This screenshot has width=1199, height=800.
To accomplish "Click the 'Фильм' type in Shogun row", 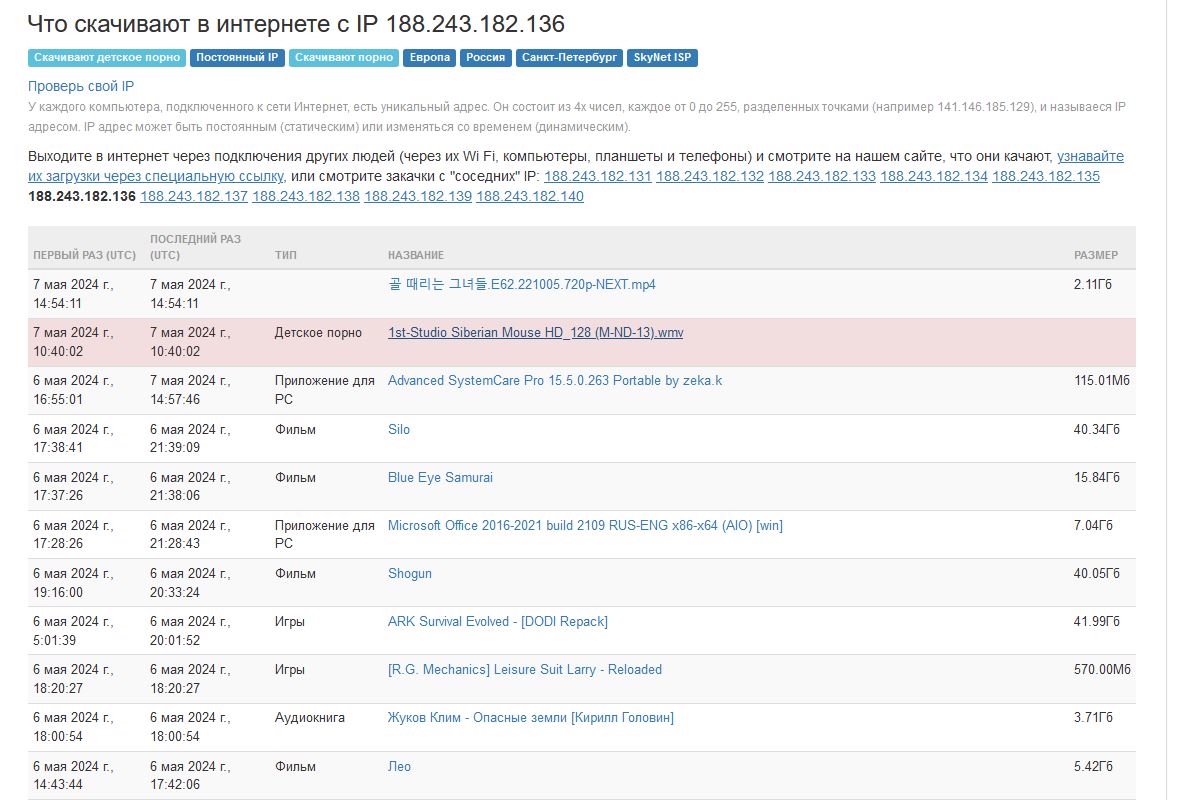I will click(295, 574).
